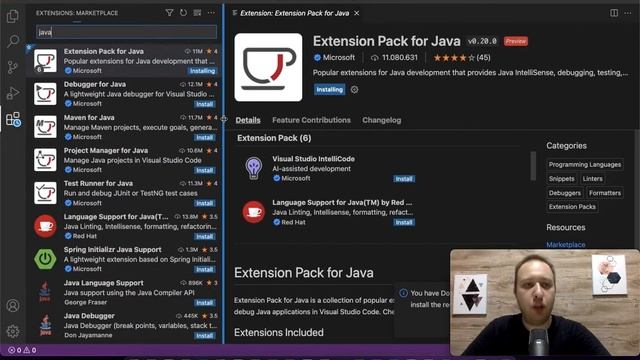The height and width of the screenshot is (360, 640).
Task: Install George Fraser's Java Language Support
Action: [x=204, y=303]
